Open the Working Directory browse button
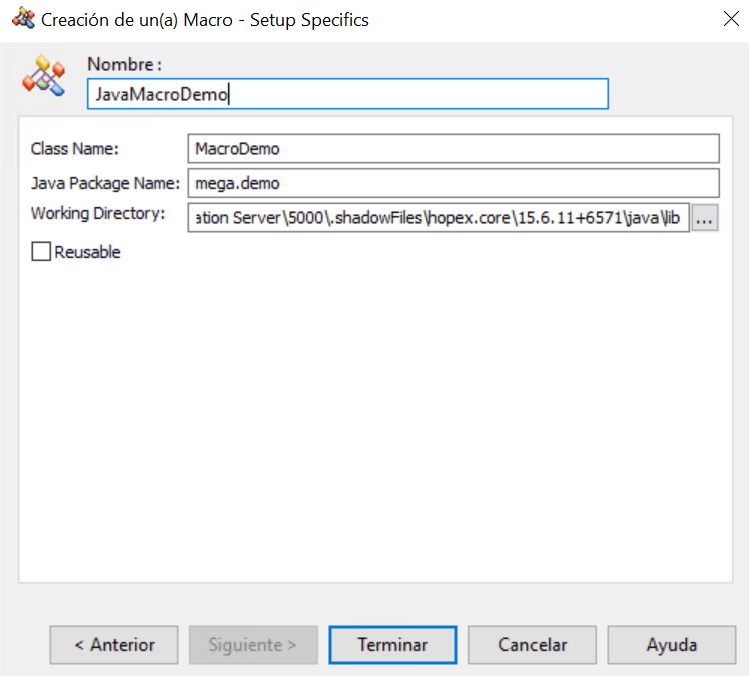This screenshot has width=749, height=676. 705,218
